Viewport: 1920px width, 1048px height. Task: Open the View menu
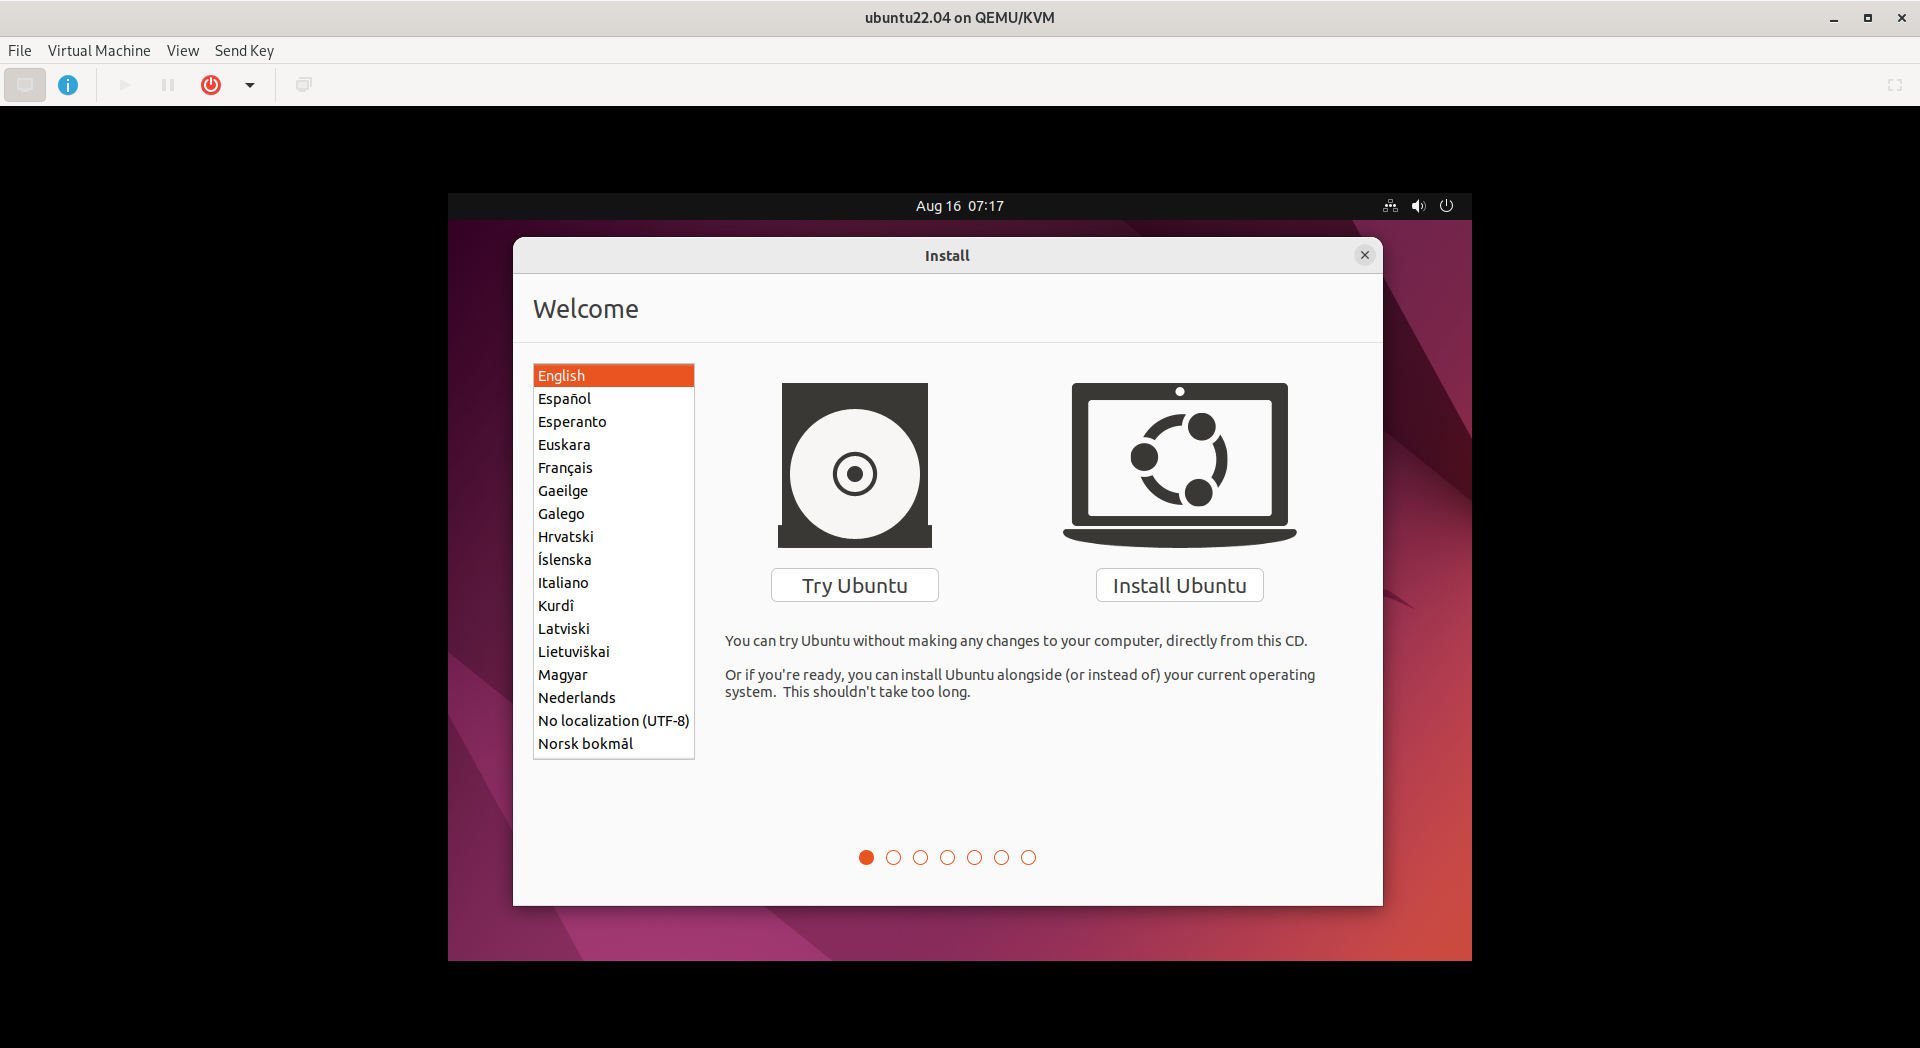pos(183,51)
